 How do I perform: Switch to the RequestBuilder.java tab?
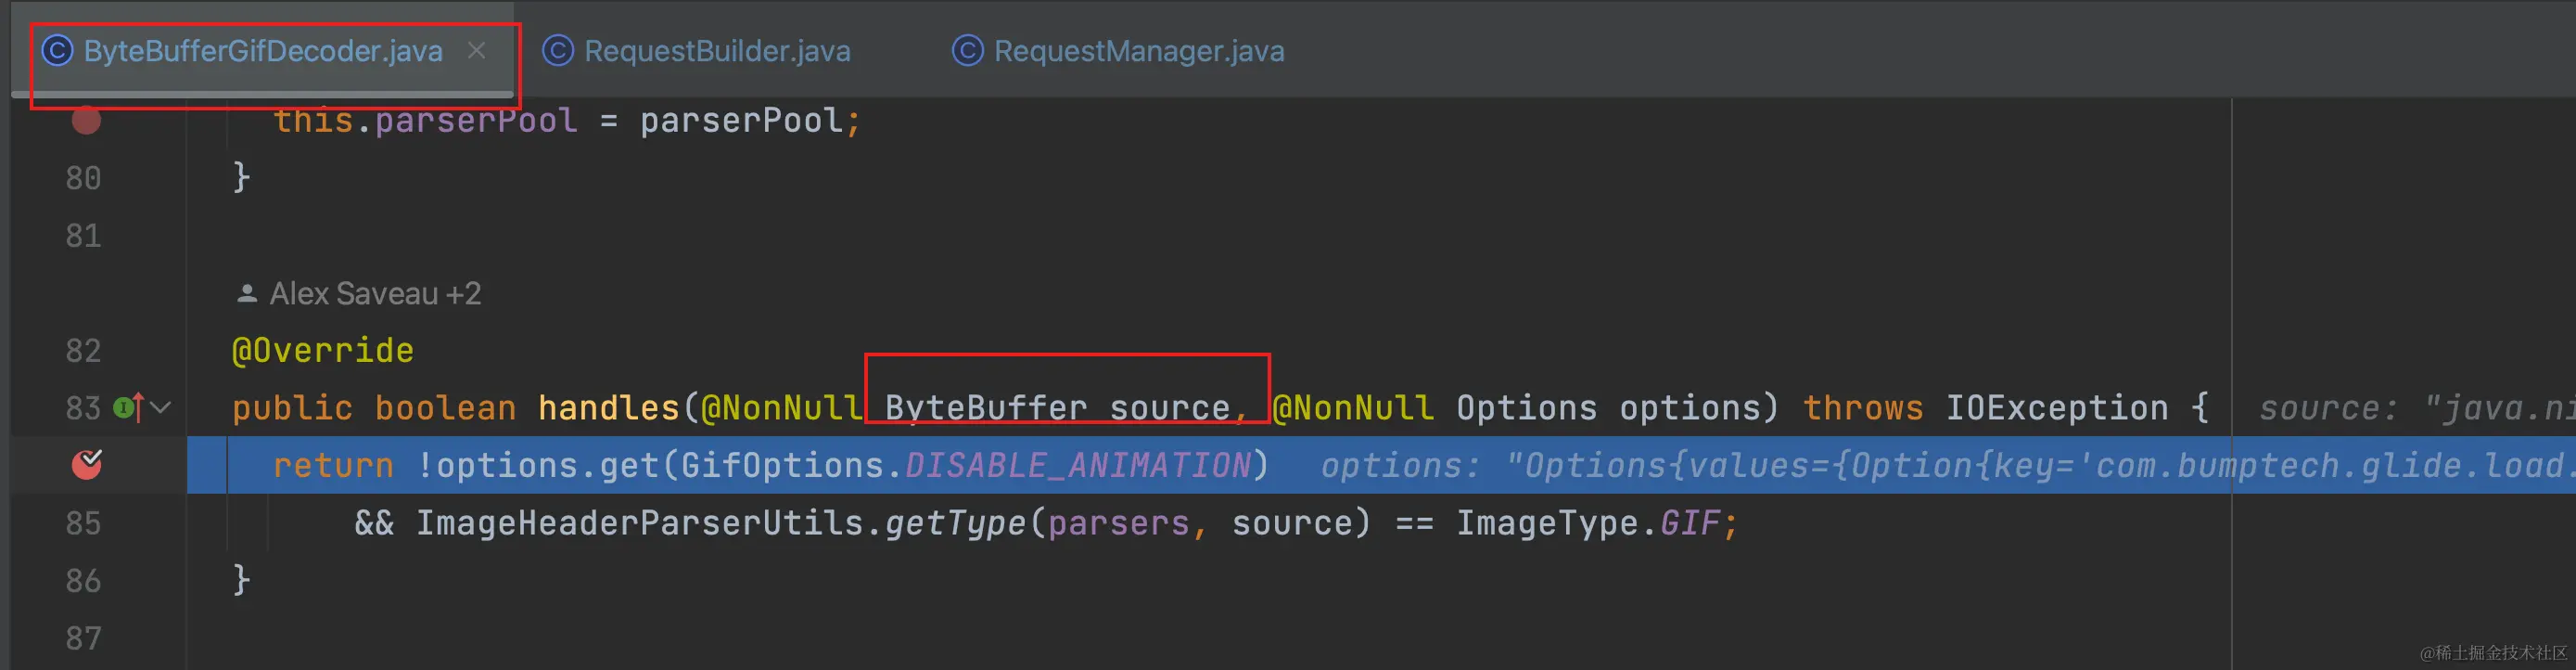point(716,50)
